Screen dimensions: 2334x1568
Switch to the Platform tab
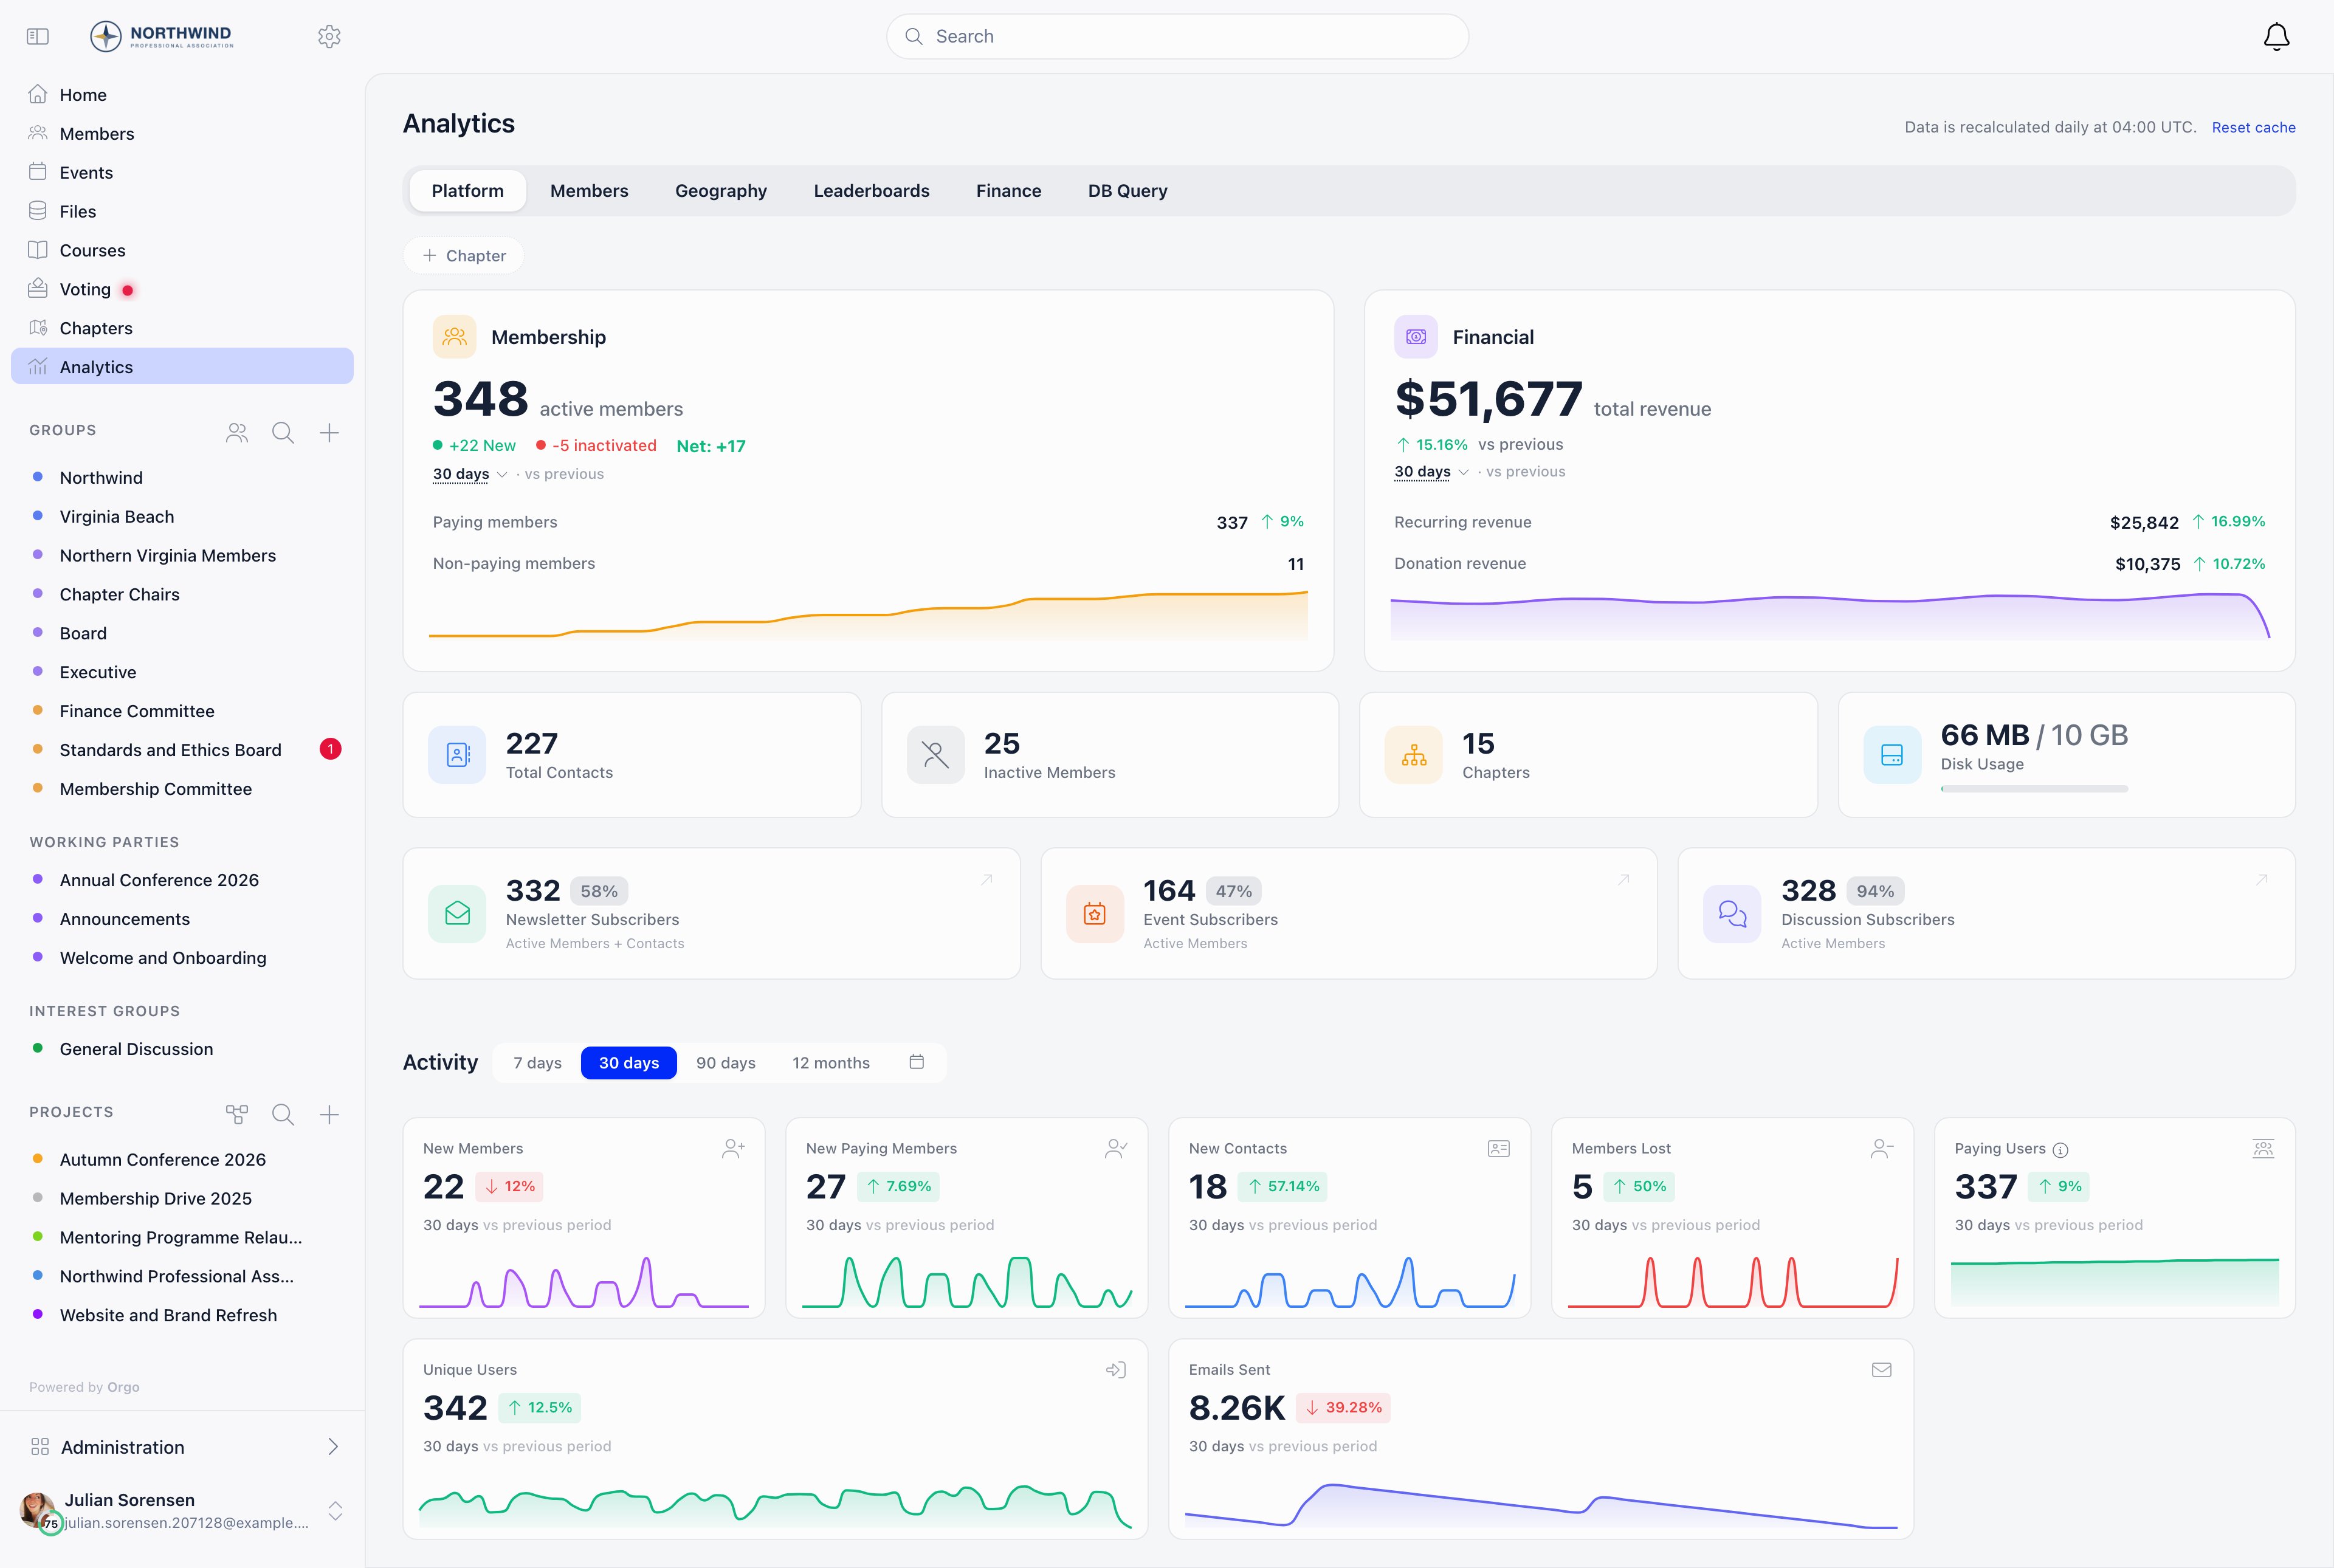467,191
